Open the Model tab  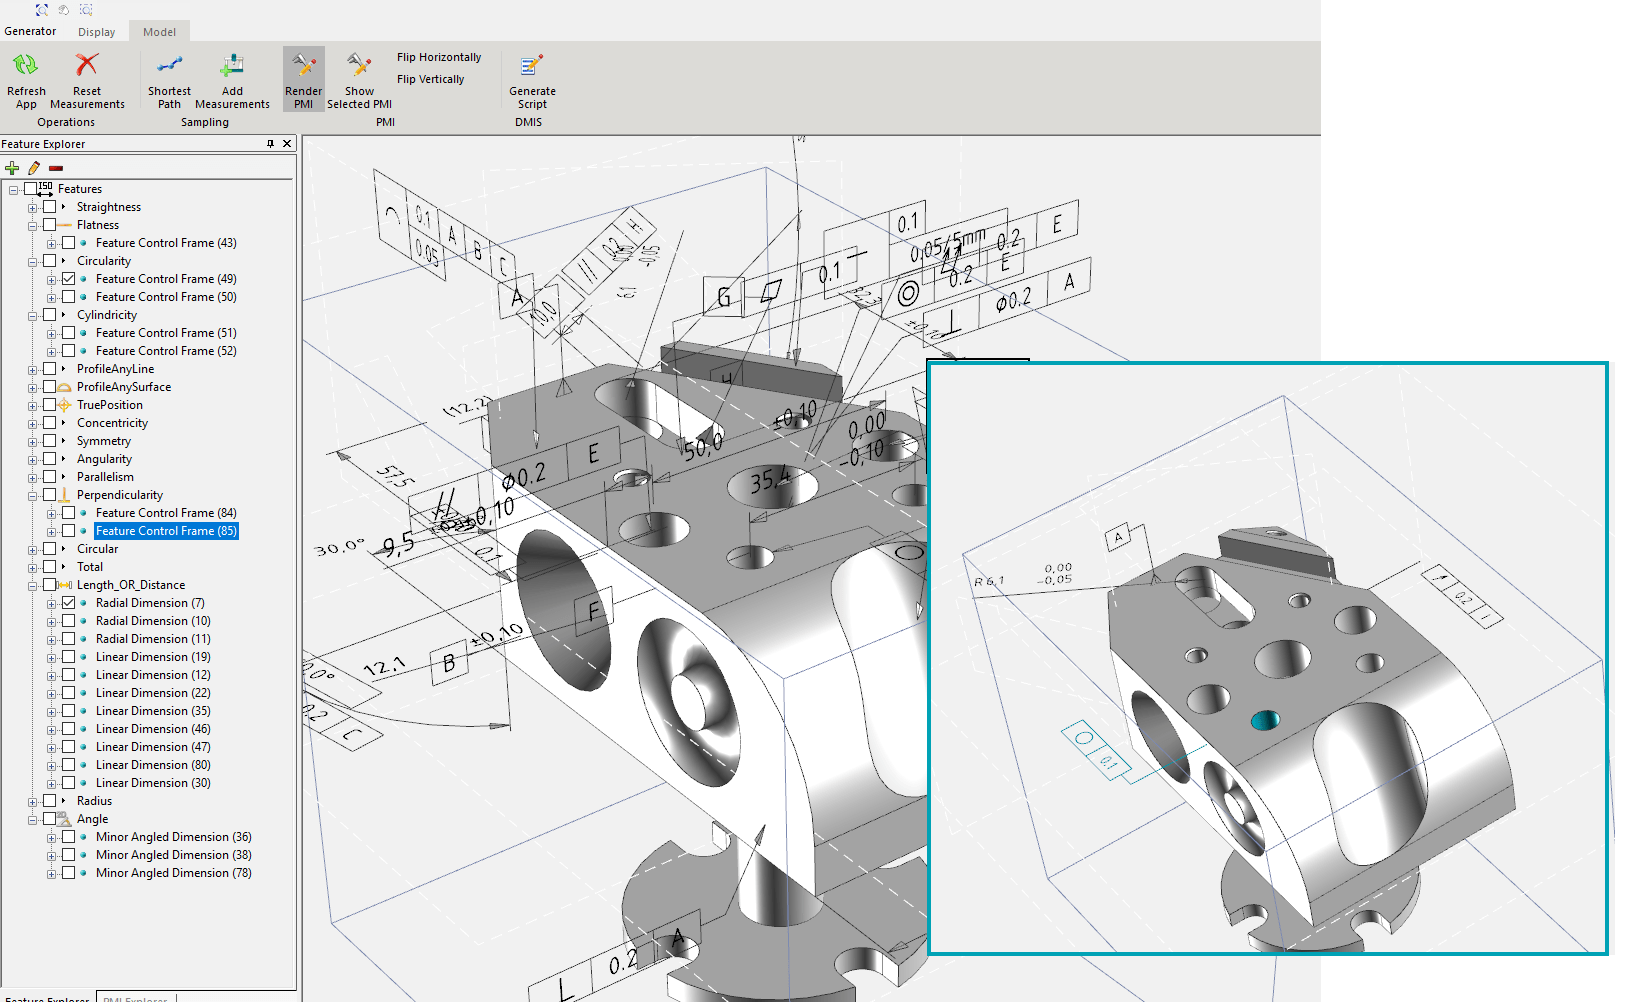tap(159, 32)
